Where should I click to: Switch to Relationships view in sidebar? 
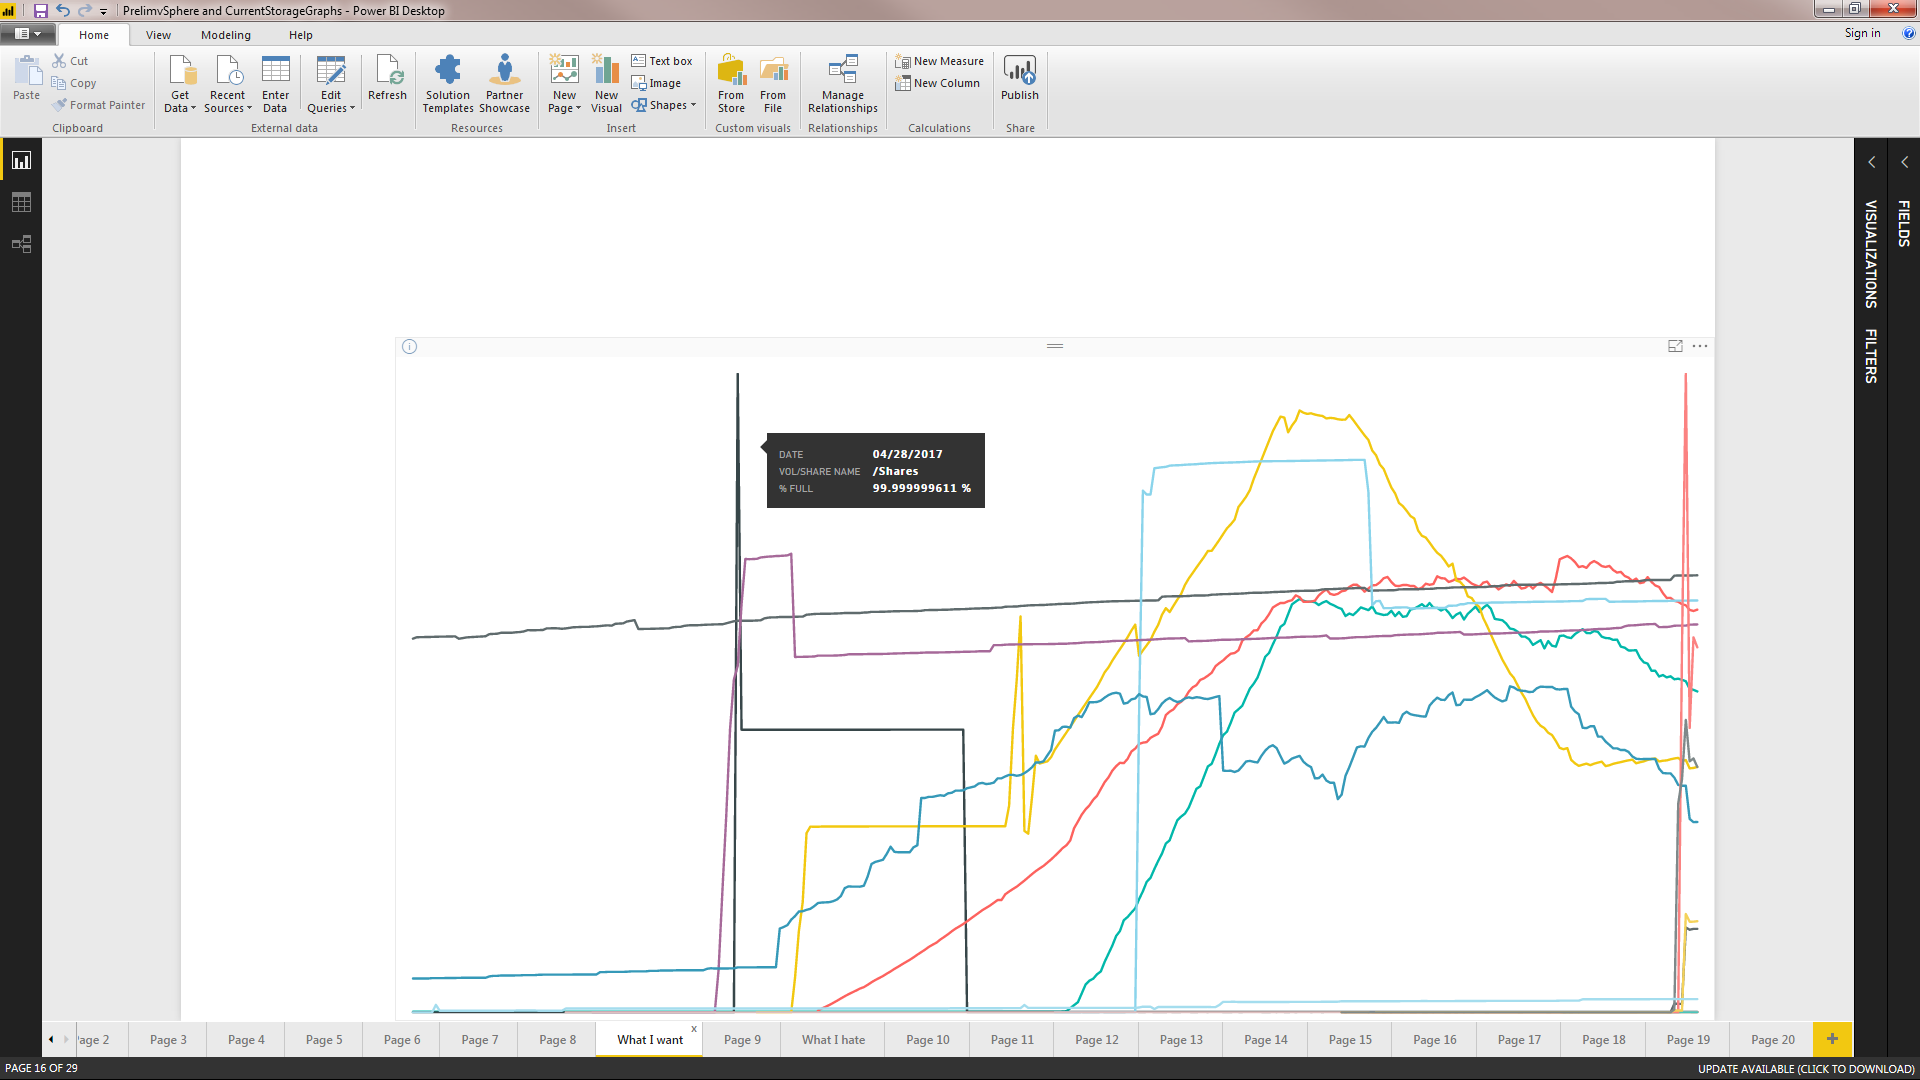tap(21, 244)
